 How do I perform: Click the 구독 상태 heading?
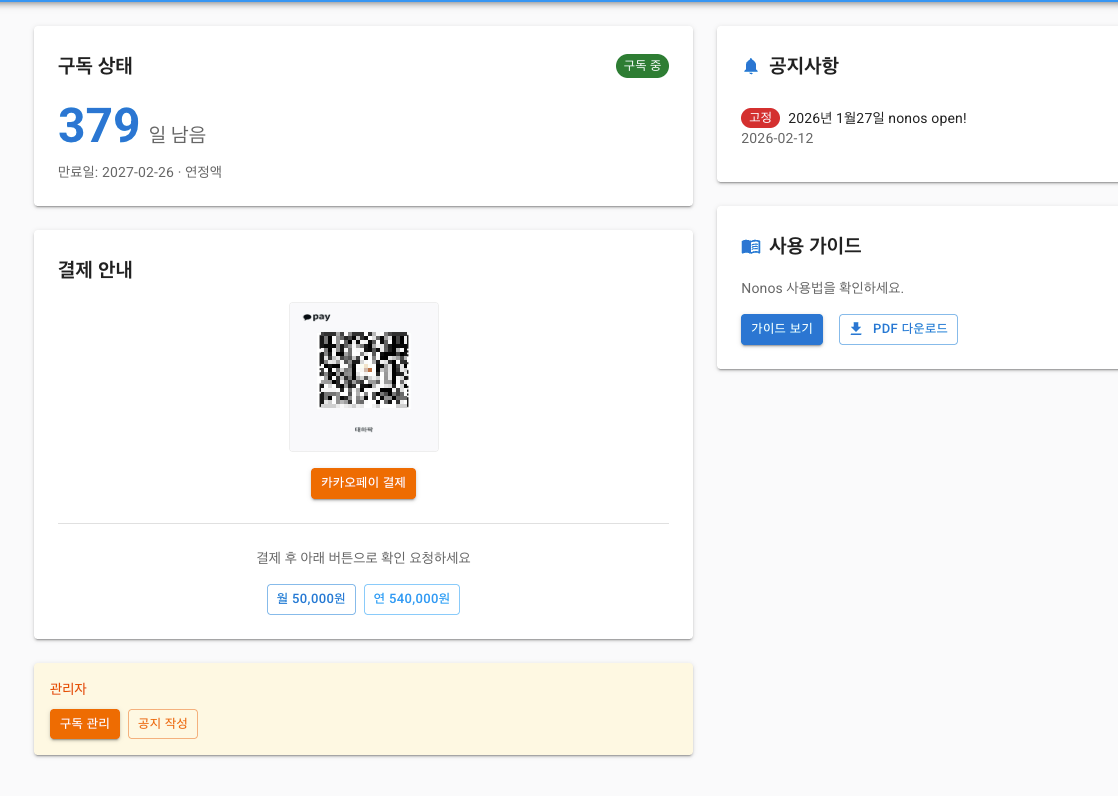coord(95,66)
